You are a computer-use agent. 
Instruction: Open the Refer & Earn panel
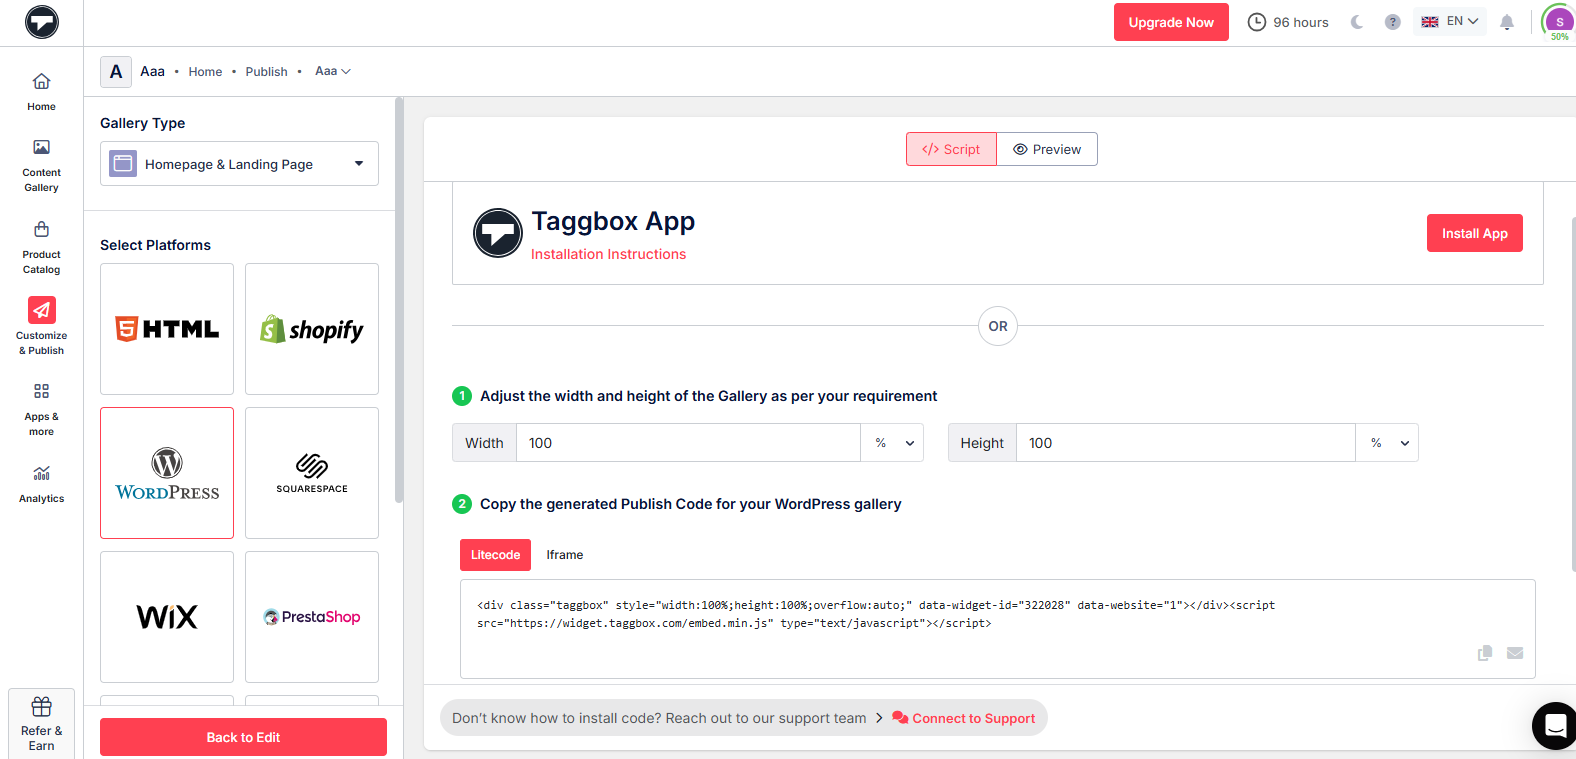[41, 723]
